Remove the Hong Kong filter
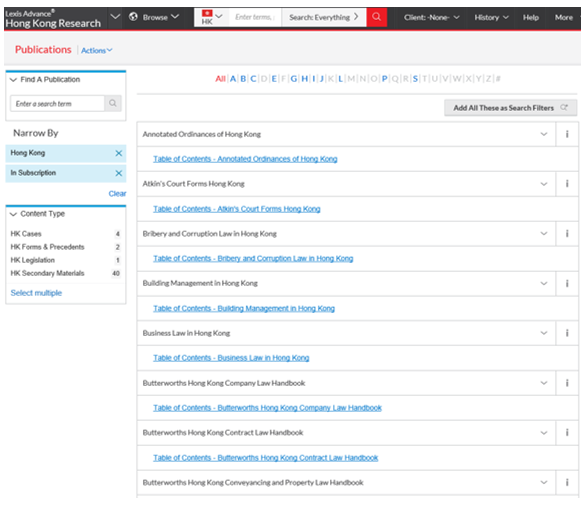 click(118, 153)
